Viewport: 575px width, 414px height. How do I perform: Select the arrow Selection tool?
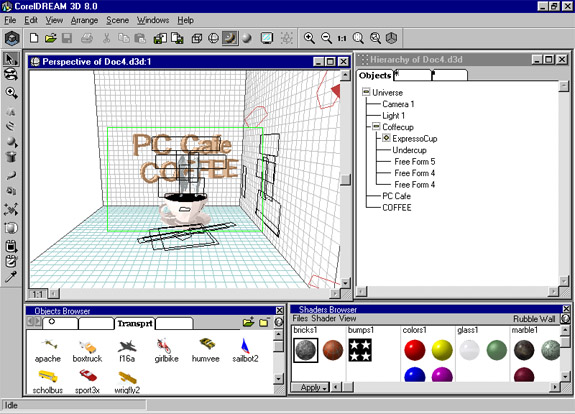pos(11,59)
